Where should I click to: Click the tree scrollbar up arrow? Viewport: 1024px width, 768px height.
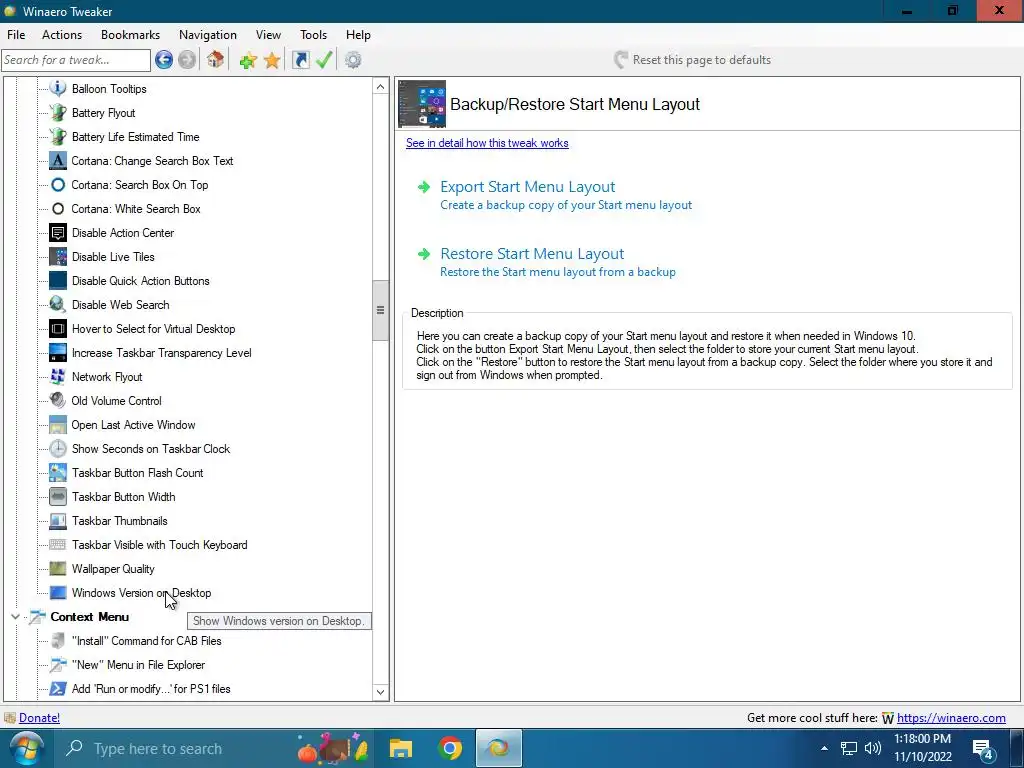(381, 86)
